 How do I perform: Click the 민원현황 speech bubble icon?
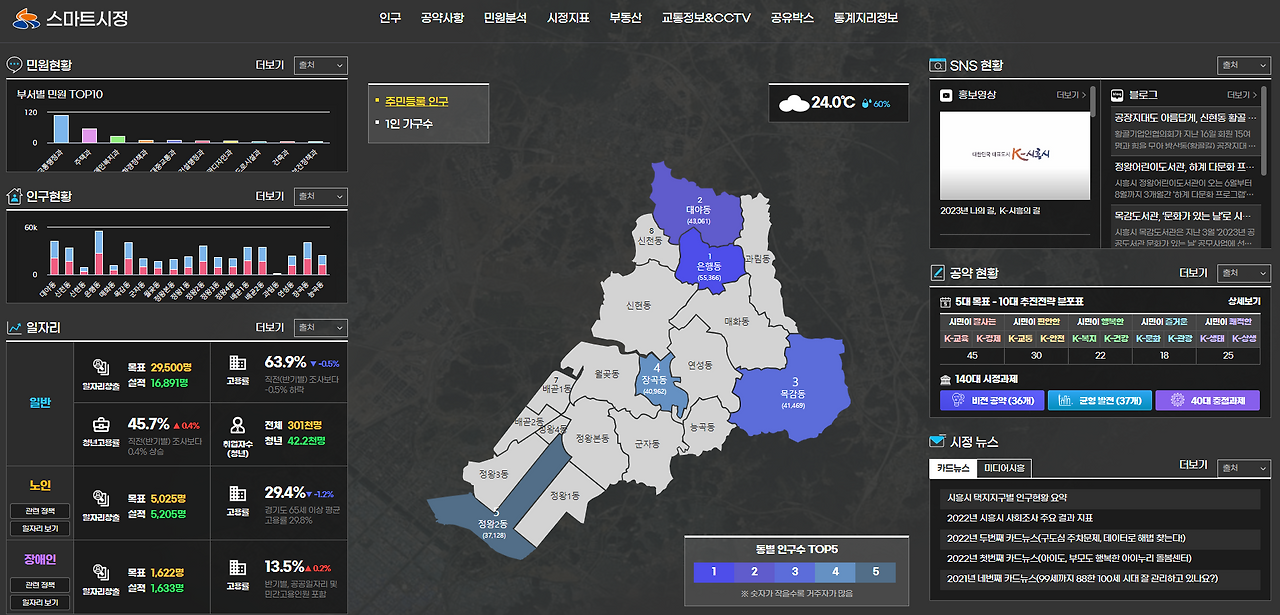coord(15,65)
